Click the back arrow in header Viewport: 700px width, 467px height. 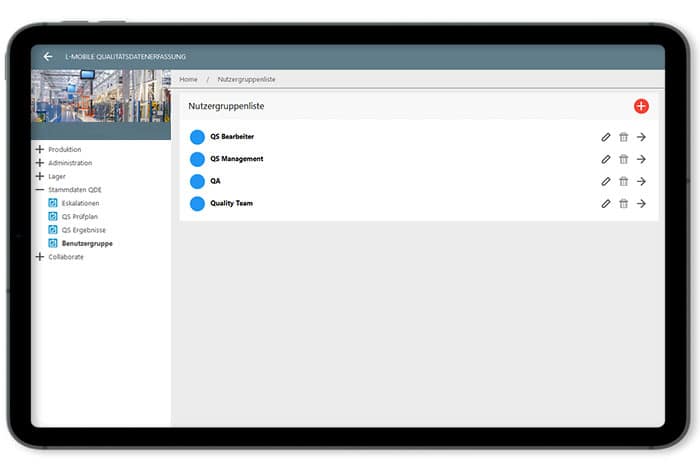pyautogui.click(x=48, y=57)
